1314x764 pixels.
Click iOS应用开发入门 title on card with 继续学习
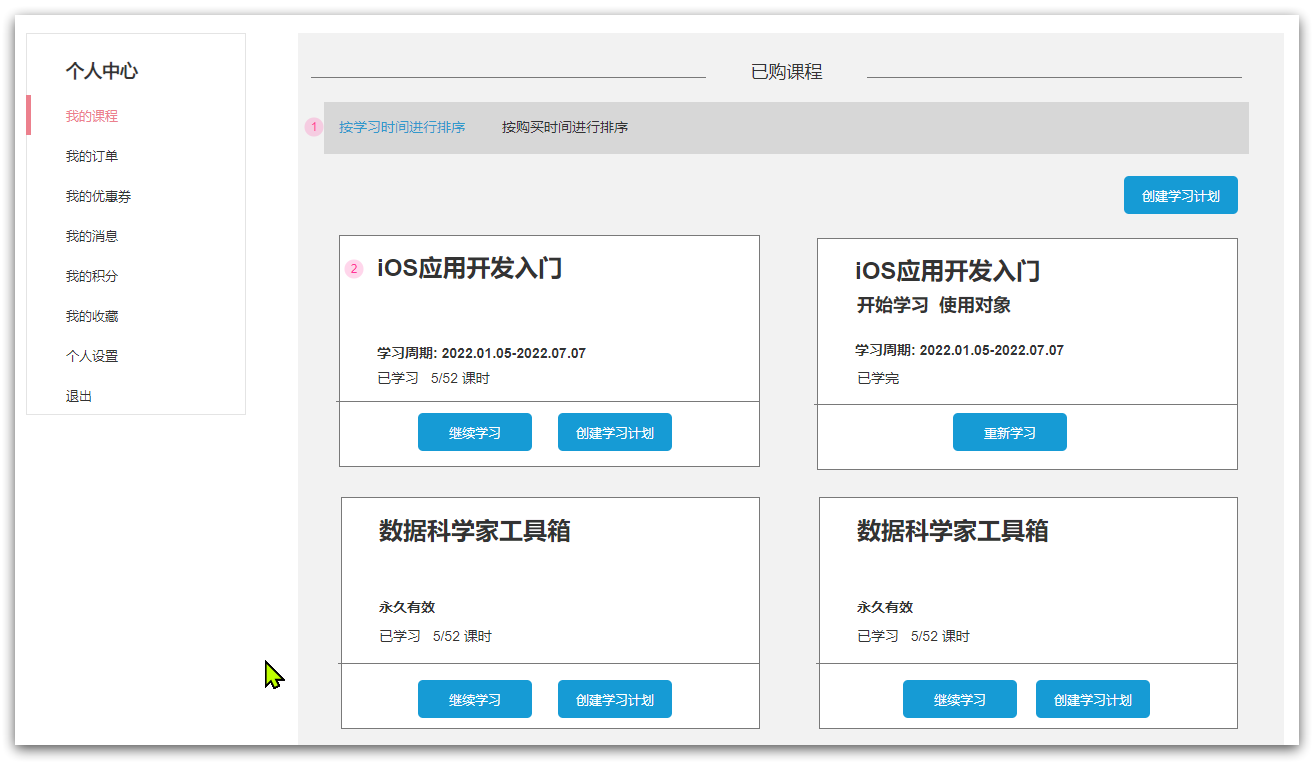[470, 268]
